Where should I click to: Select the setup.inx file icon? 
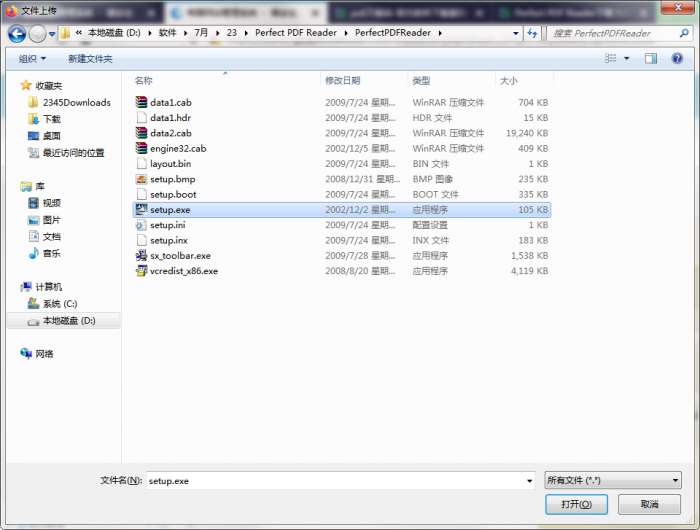[142, 240]
